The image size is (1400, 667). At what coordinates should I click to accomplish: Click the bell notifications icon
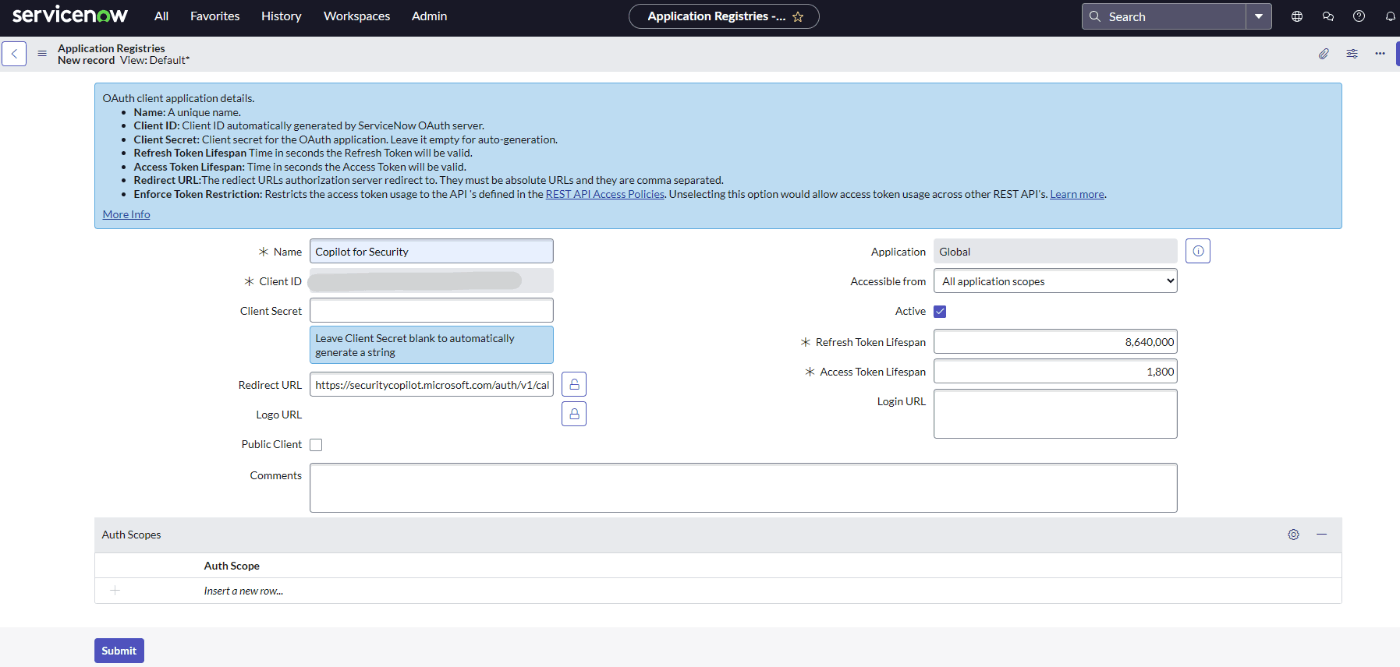pyautogui.click(x=1389, y=16)
